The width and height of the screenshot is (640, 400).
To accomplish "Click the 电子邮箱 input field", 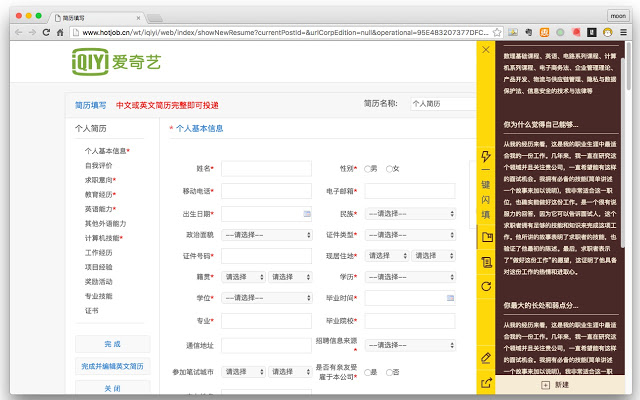I will coord(410,191).
